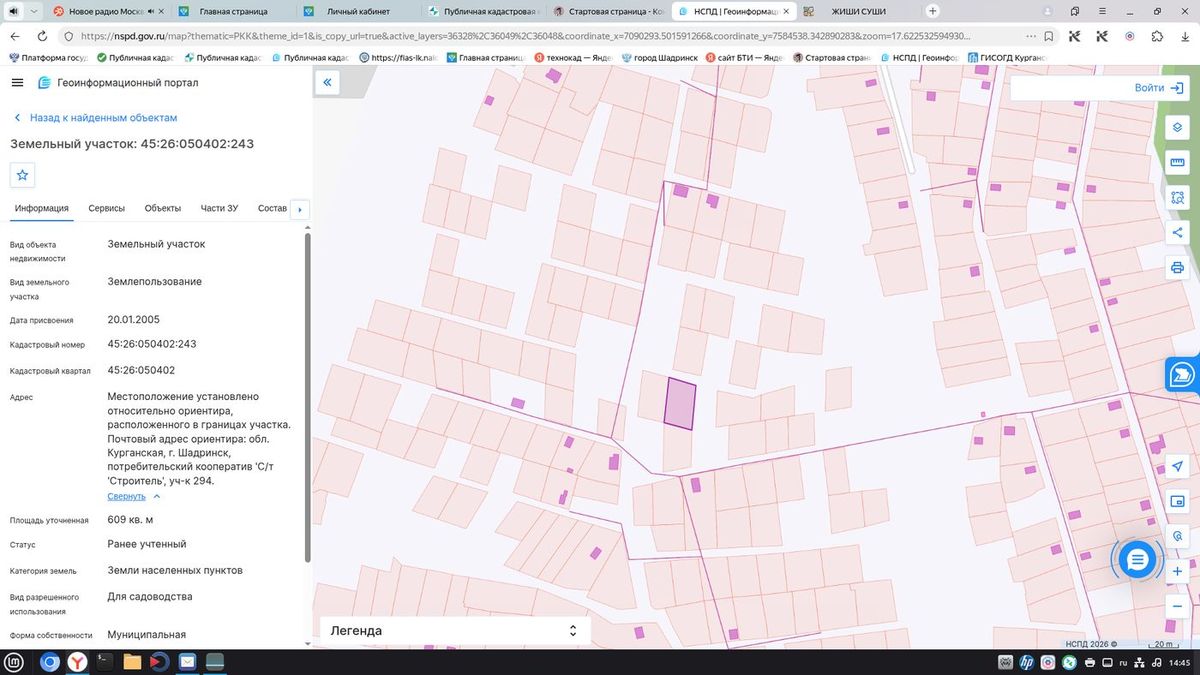Viewport: 1200px width, 675px height.
Task: Center the map on my location
Action: 1177,467
